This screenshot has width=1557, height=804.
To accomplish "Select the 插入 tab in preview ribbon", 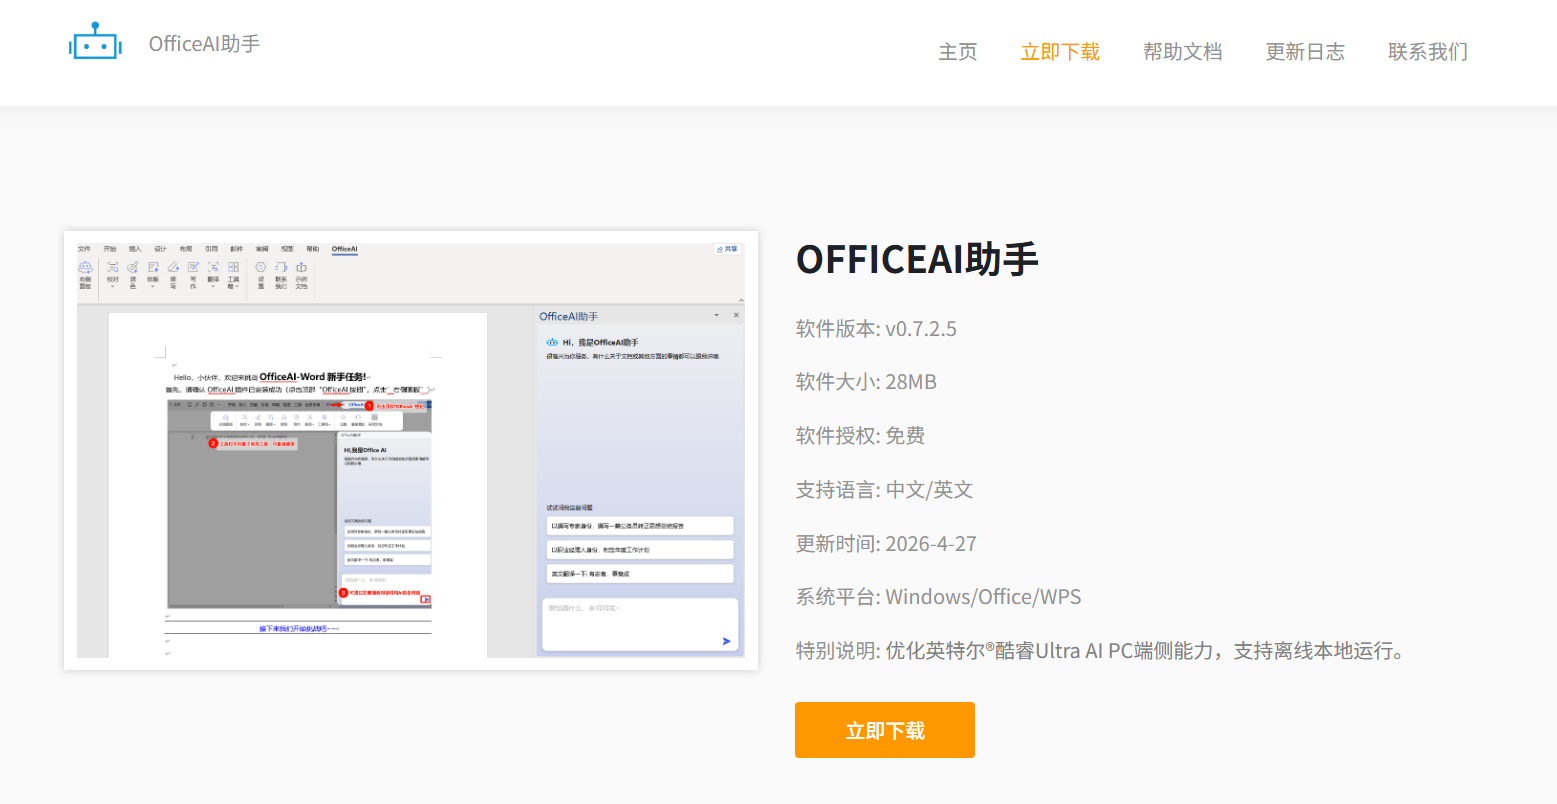I will [x=135, y=249].
